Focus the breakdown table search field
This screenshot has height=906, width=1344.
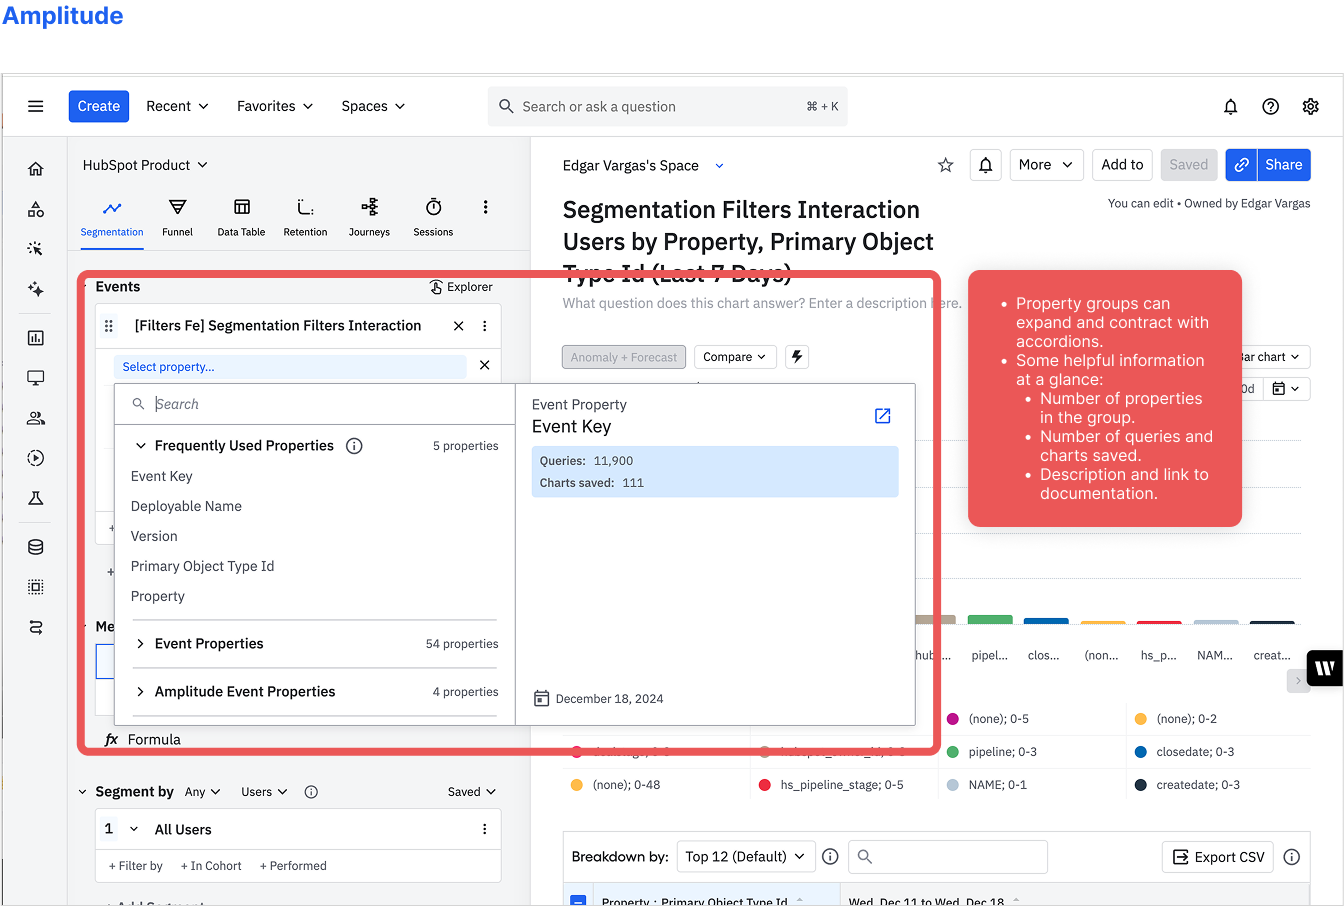[x=947, y=857]
